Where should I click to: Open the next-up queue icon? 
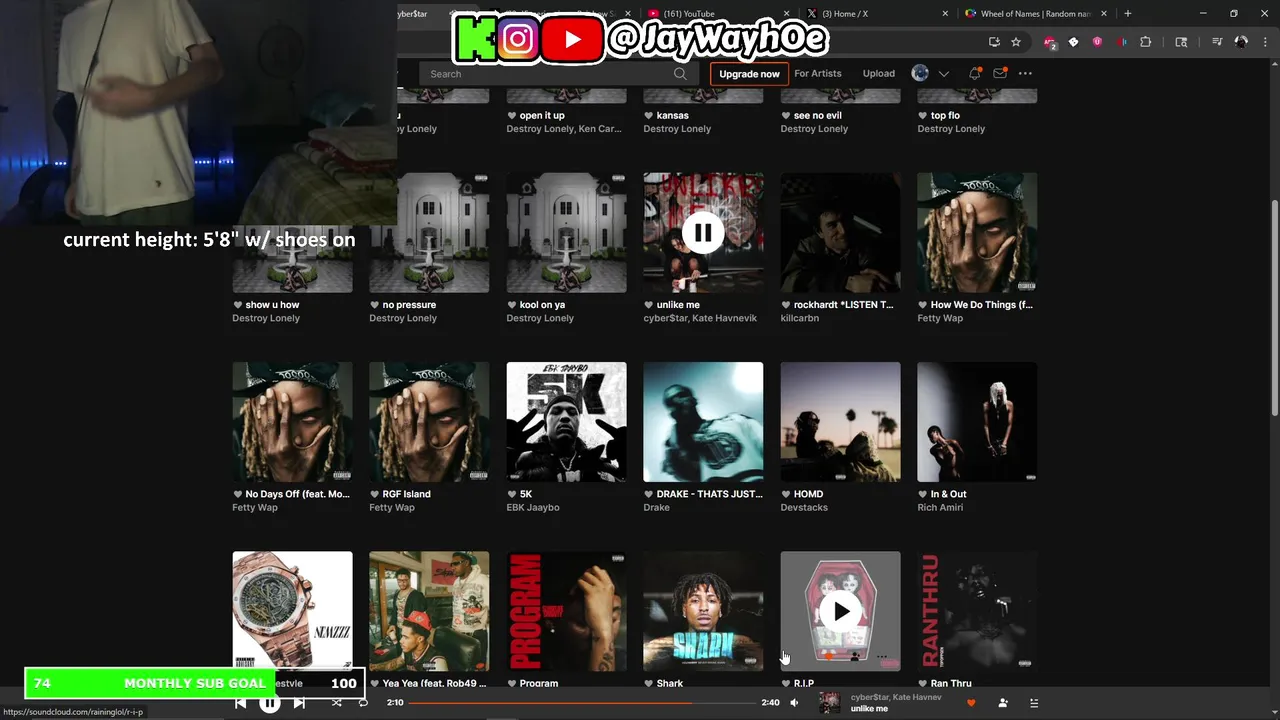[1034, 703]
